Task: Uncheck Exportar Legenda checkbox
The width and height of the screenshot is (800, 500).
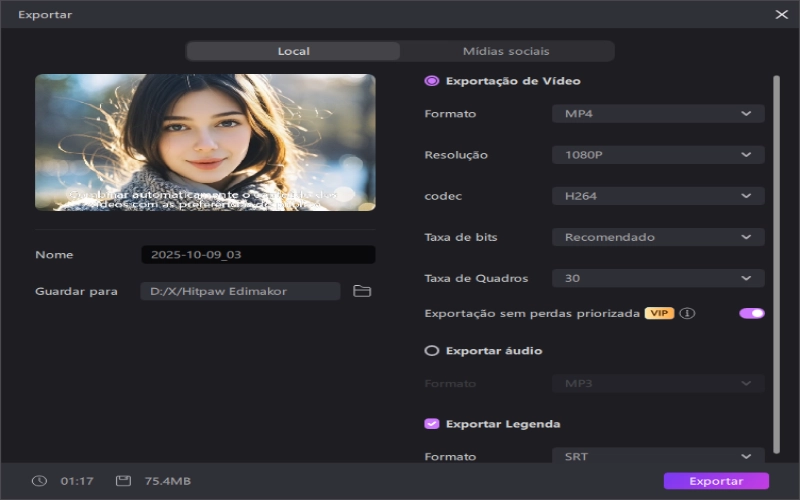Action: 432,424
